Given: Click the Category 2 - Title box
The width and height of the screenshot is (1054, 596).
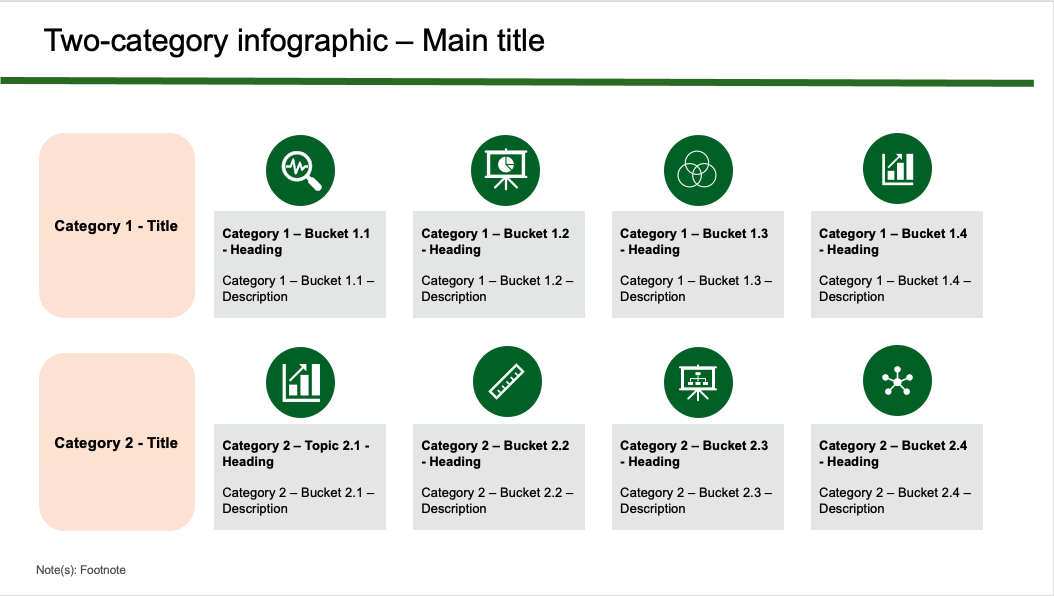Looking at the screenshot, I should [116, 443].
